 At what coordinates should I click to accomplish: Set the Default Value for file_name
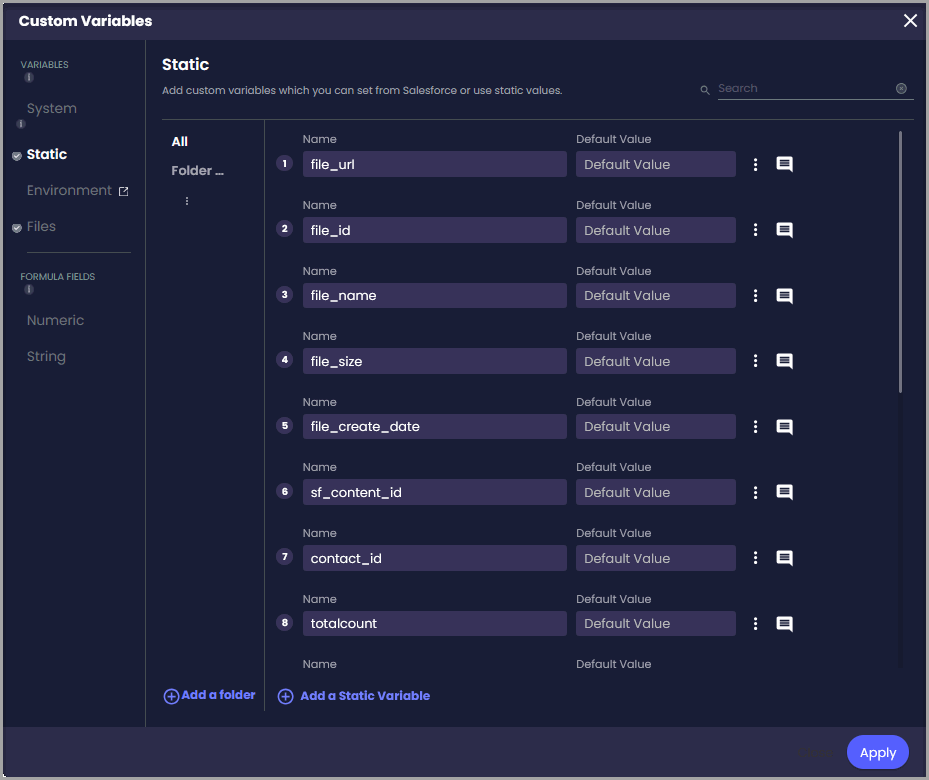(655, 296)
